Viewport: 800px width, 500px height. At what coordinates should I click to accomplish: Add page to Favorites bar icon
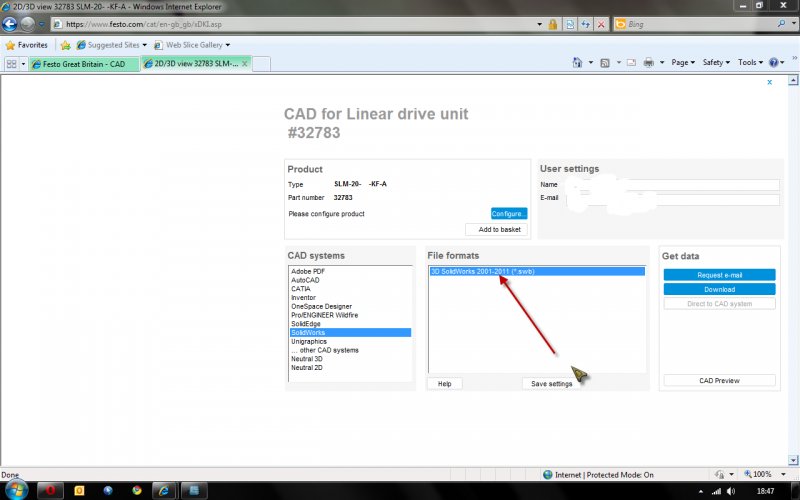click(65, 45)
